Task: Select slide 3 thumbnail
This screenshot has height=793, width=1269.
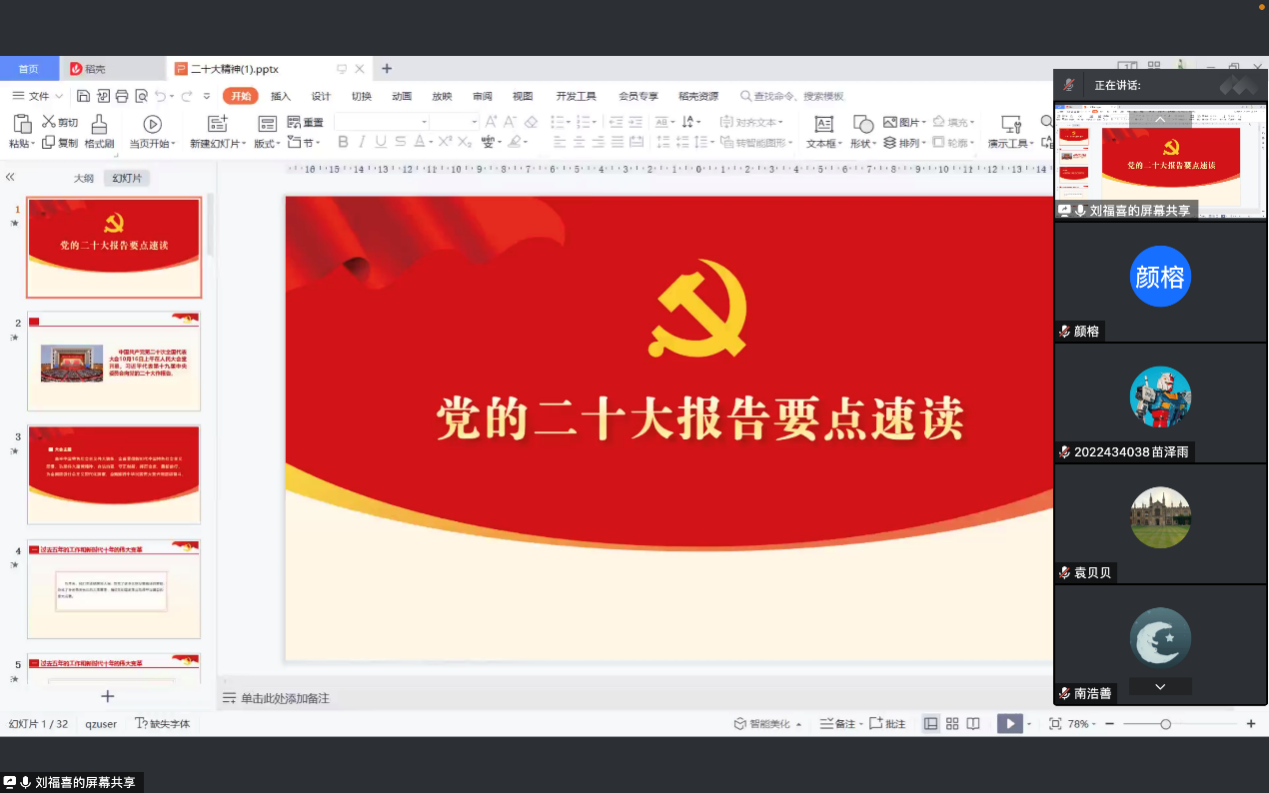Action: (x=114, y=474)
